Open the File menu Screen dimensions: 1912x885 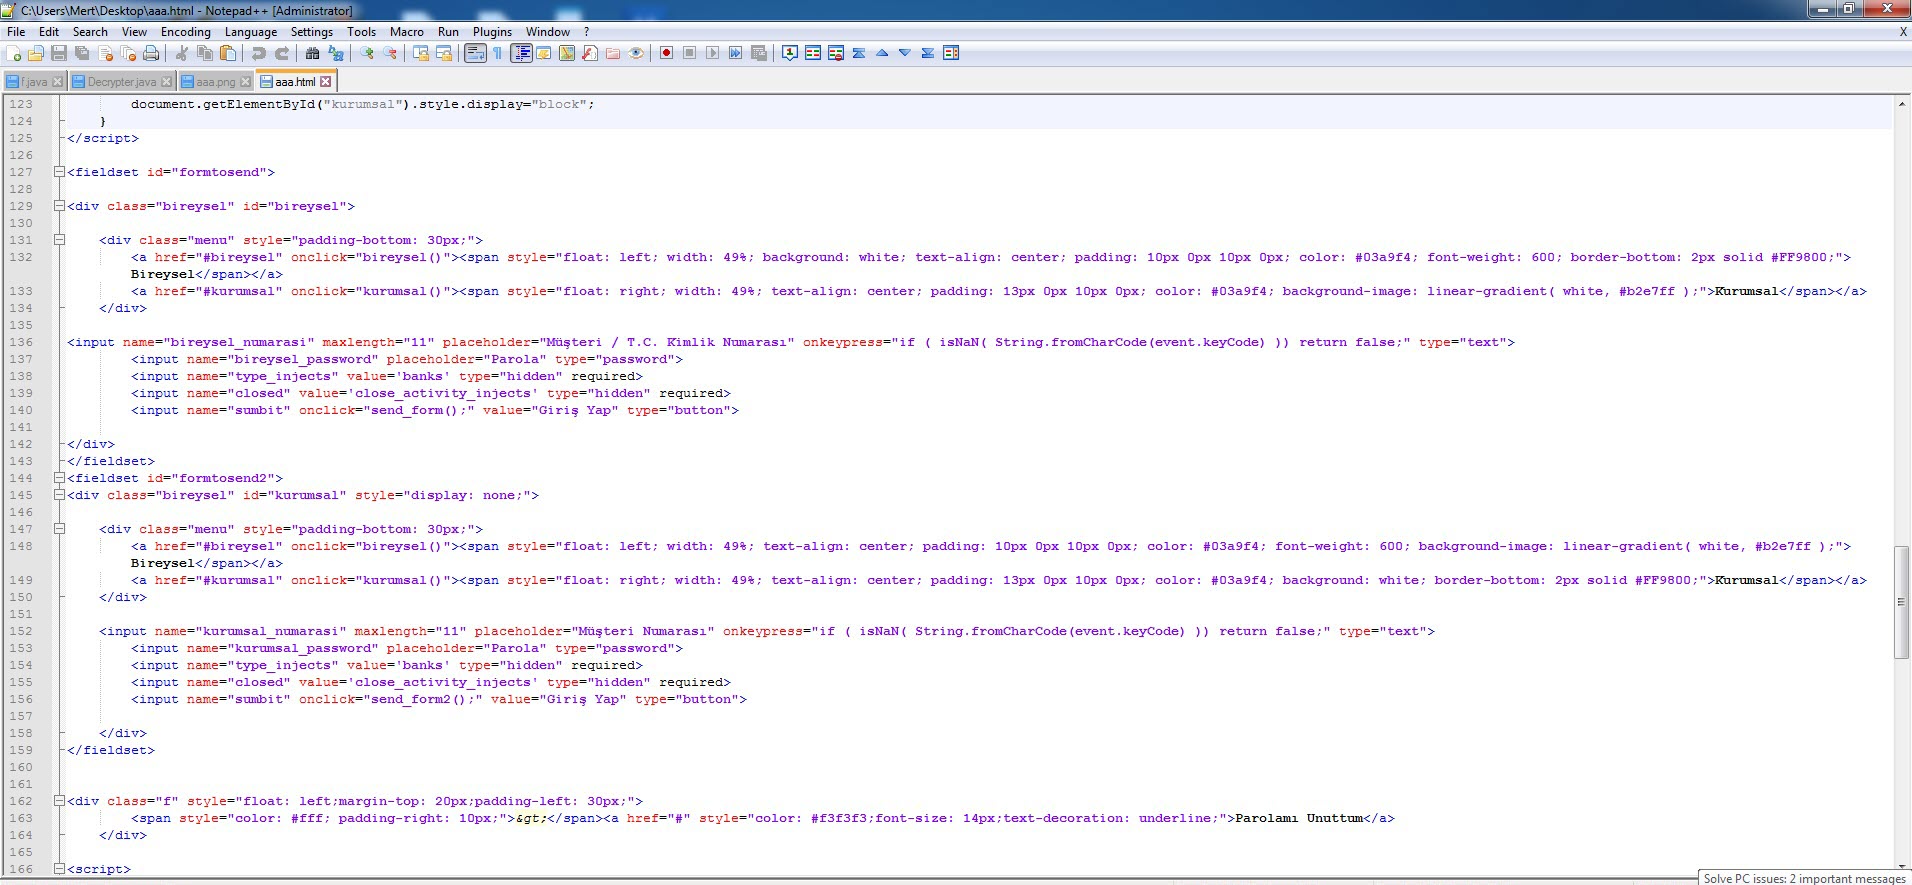16,32
